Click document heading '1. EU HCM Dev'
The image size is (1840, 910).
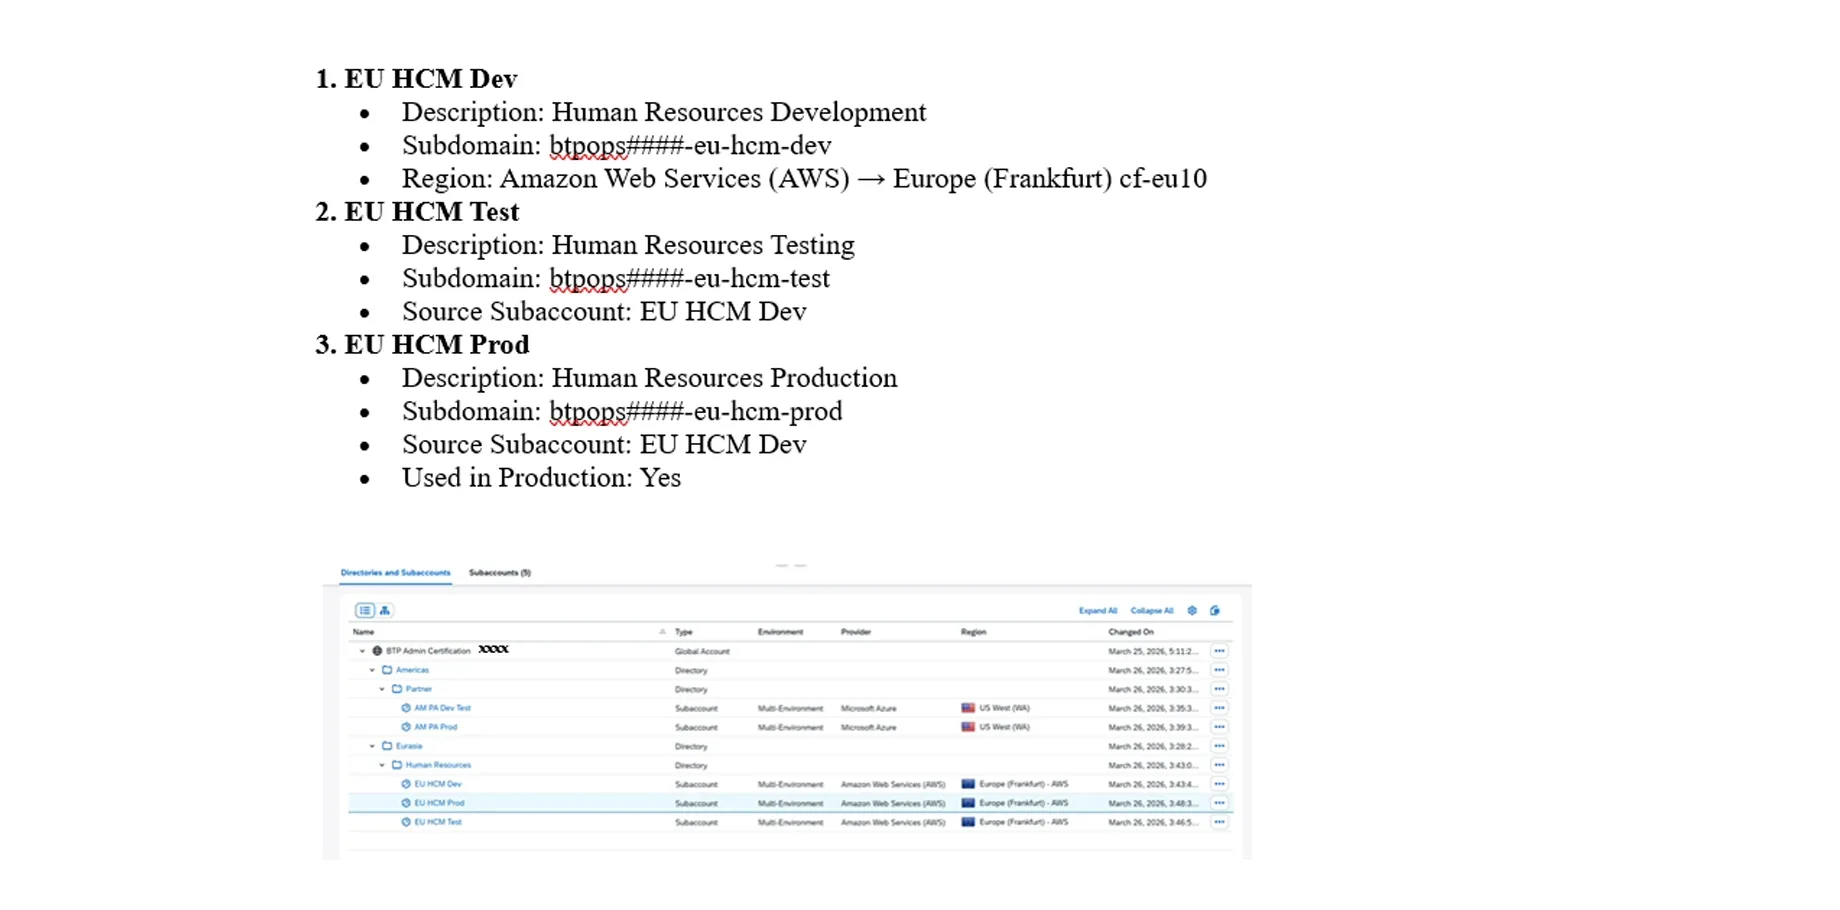[417, 78]
